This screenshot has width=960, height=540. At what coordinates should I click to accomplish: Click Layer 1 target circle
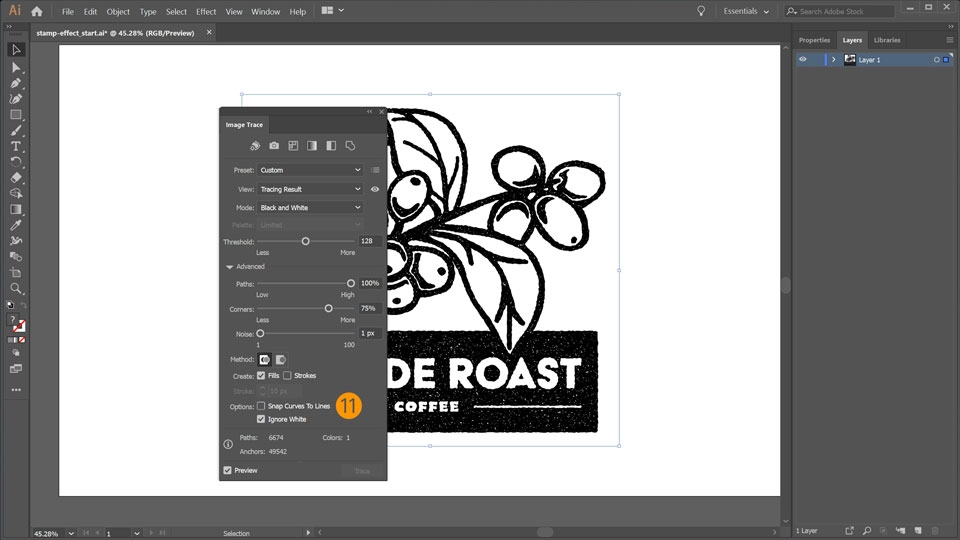tap(936, 60)
